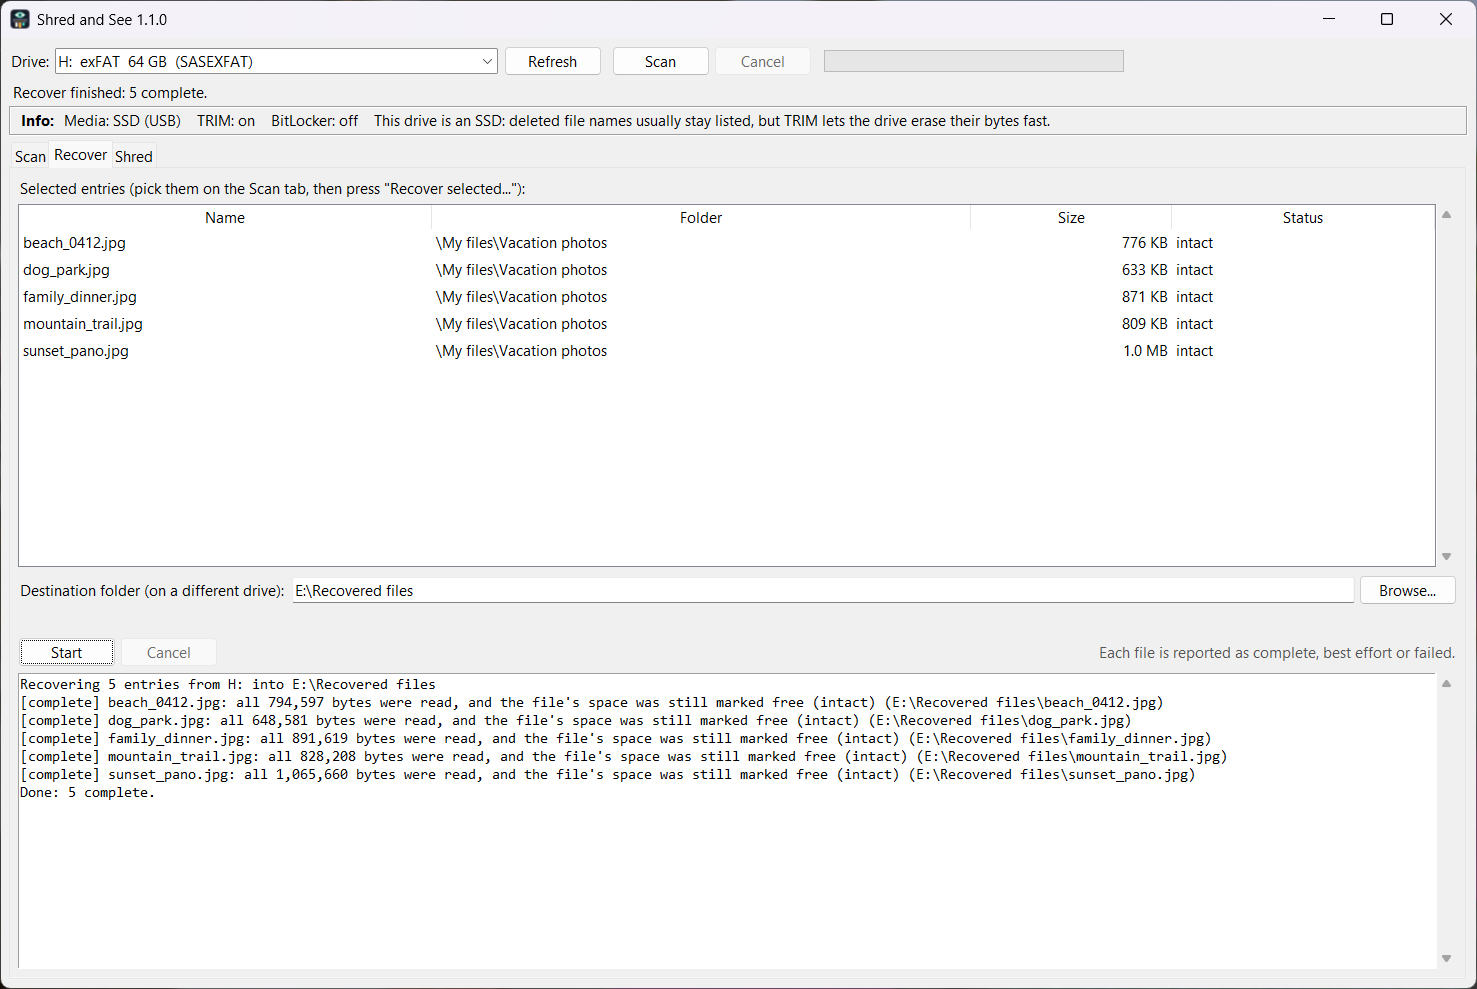Click the 'Recovering 5 entries' log line
Screen dimensions: 1477x989
(228, 685)
